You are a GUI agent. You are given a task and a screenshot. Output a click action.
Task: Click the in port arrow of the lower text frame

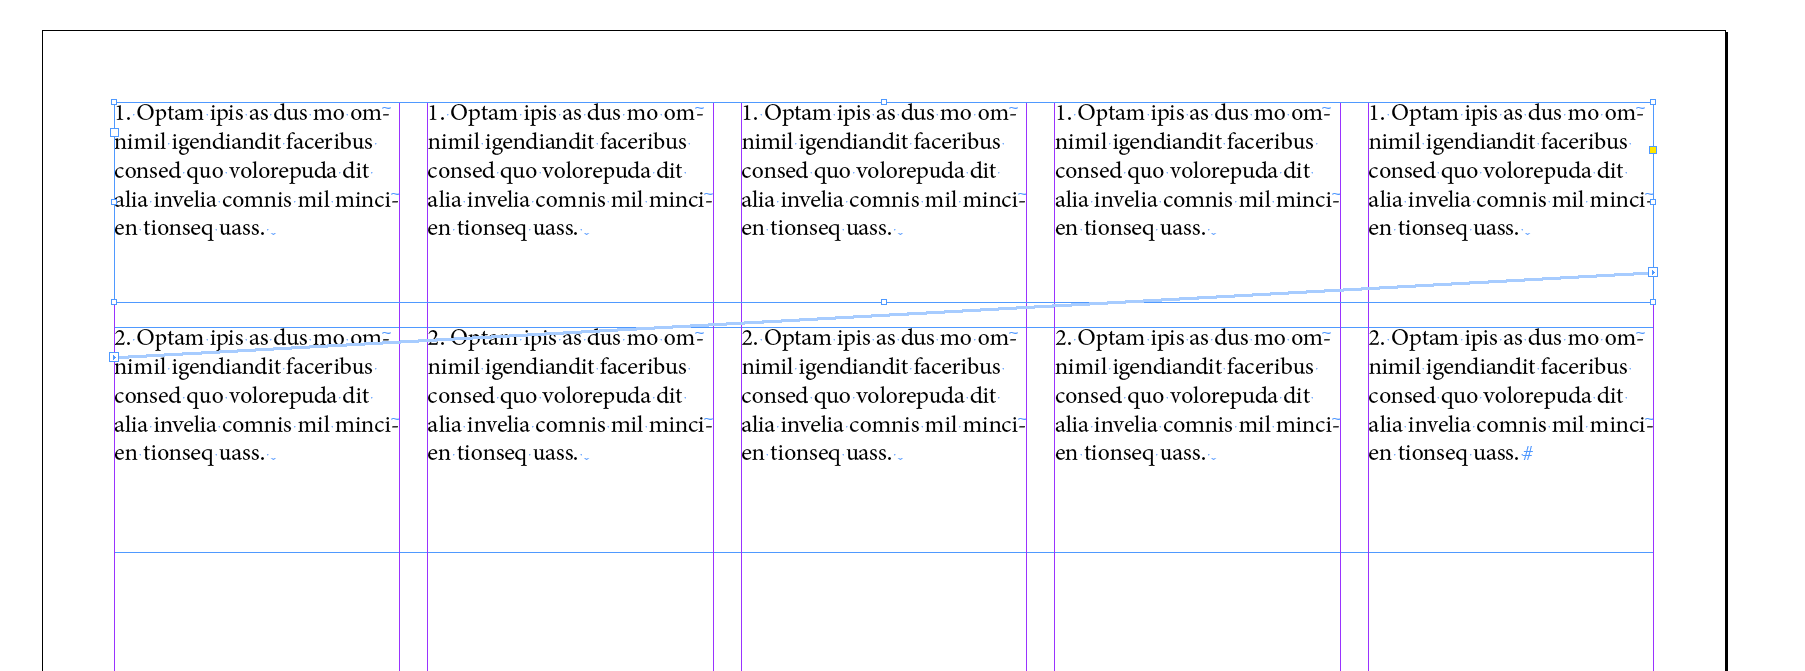click(x=114, y=357)
